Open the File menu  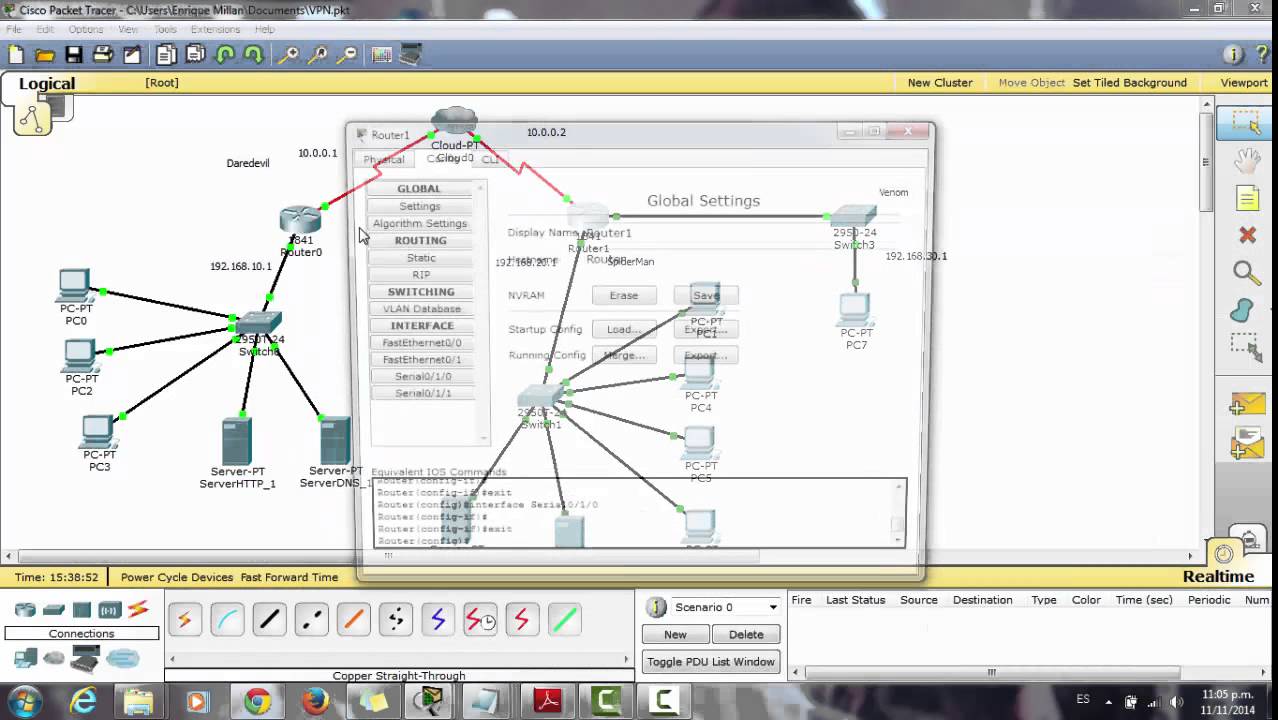tap(14, 29)
